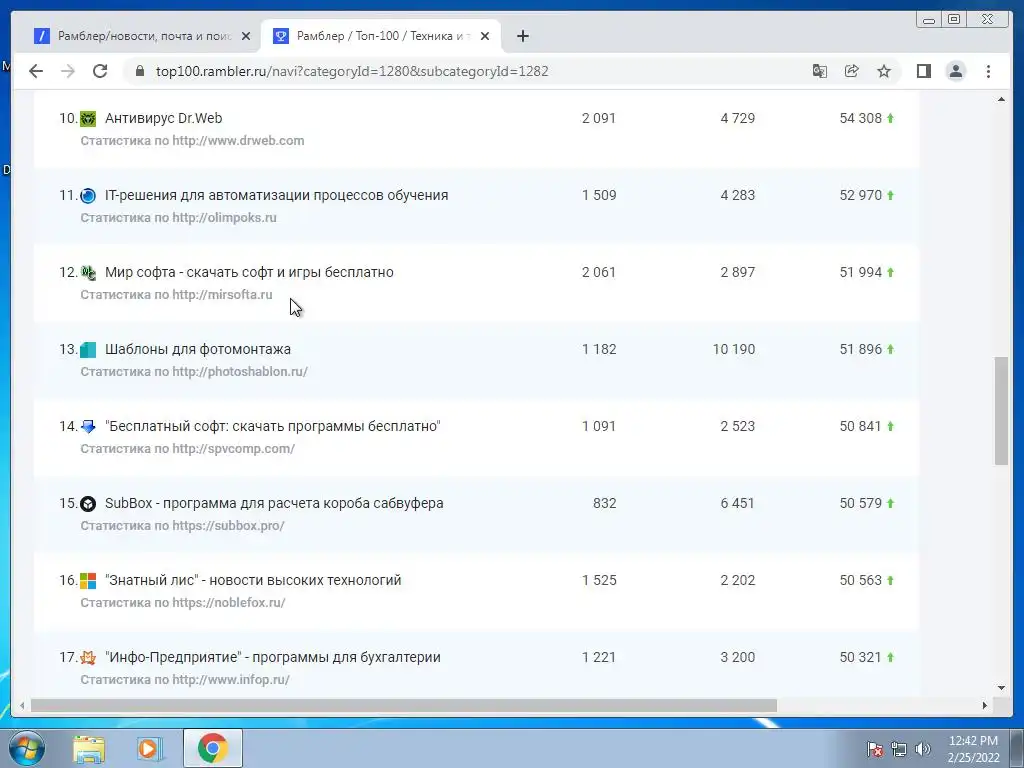
Task: Click the scroll down arrow
Action: tap(1001, 688)
